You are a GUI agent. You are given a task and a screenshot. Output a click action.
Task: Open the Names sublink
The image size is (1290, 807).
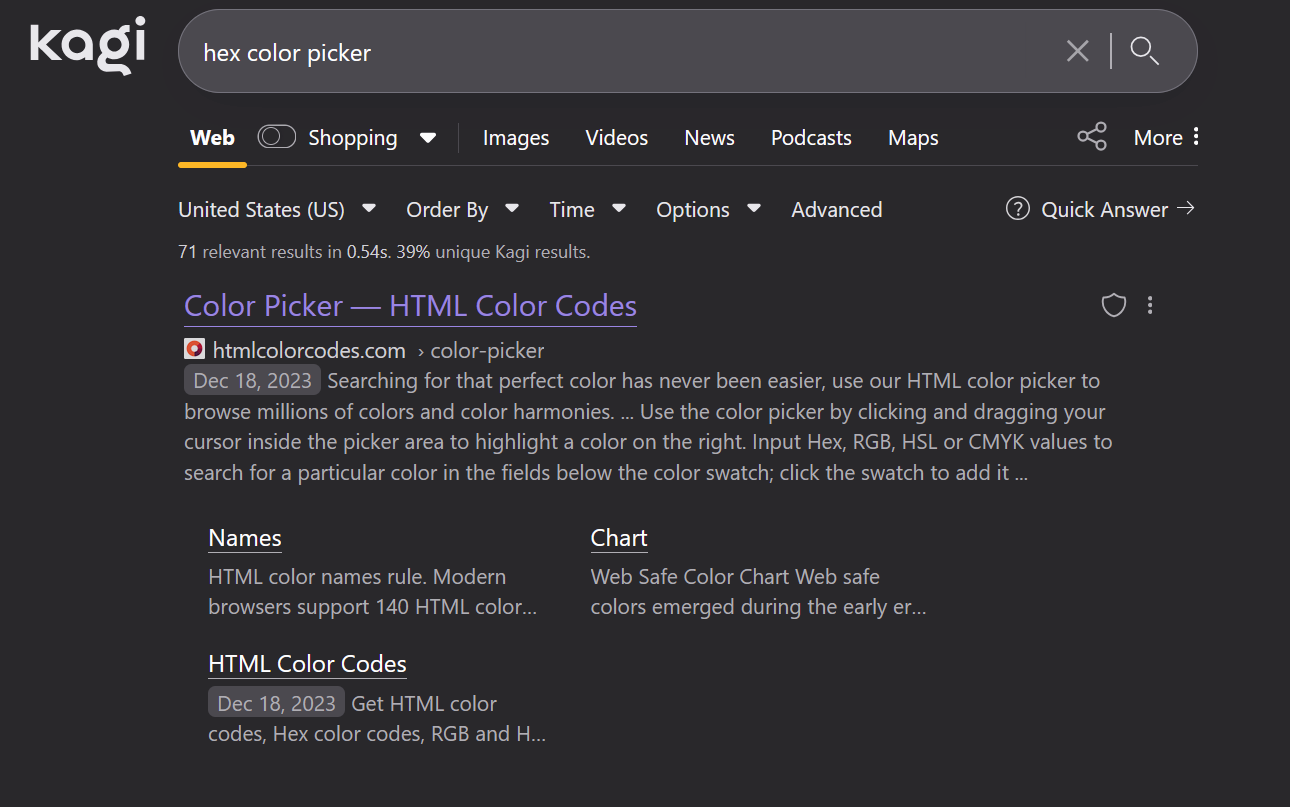245,538
